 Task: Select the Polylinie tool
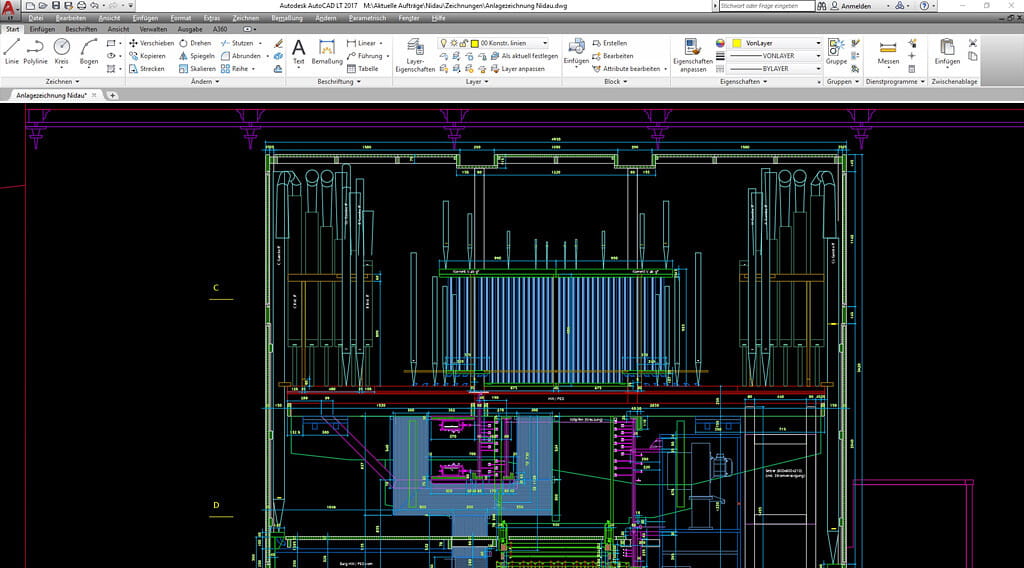(35, 51)
